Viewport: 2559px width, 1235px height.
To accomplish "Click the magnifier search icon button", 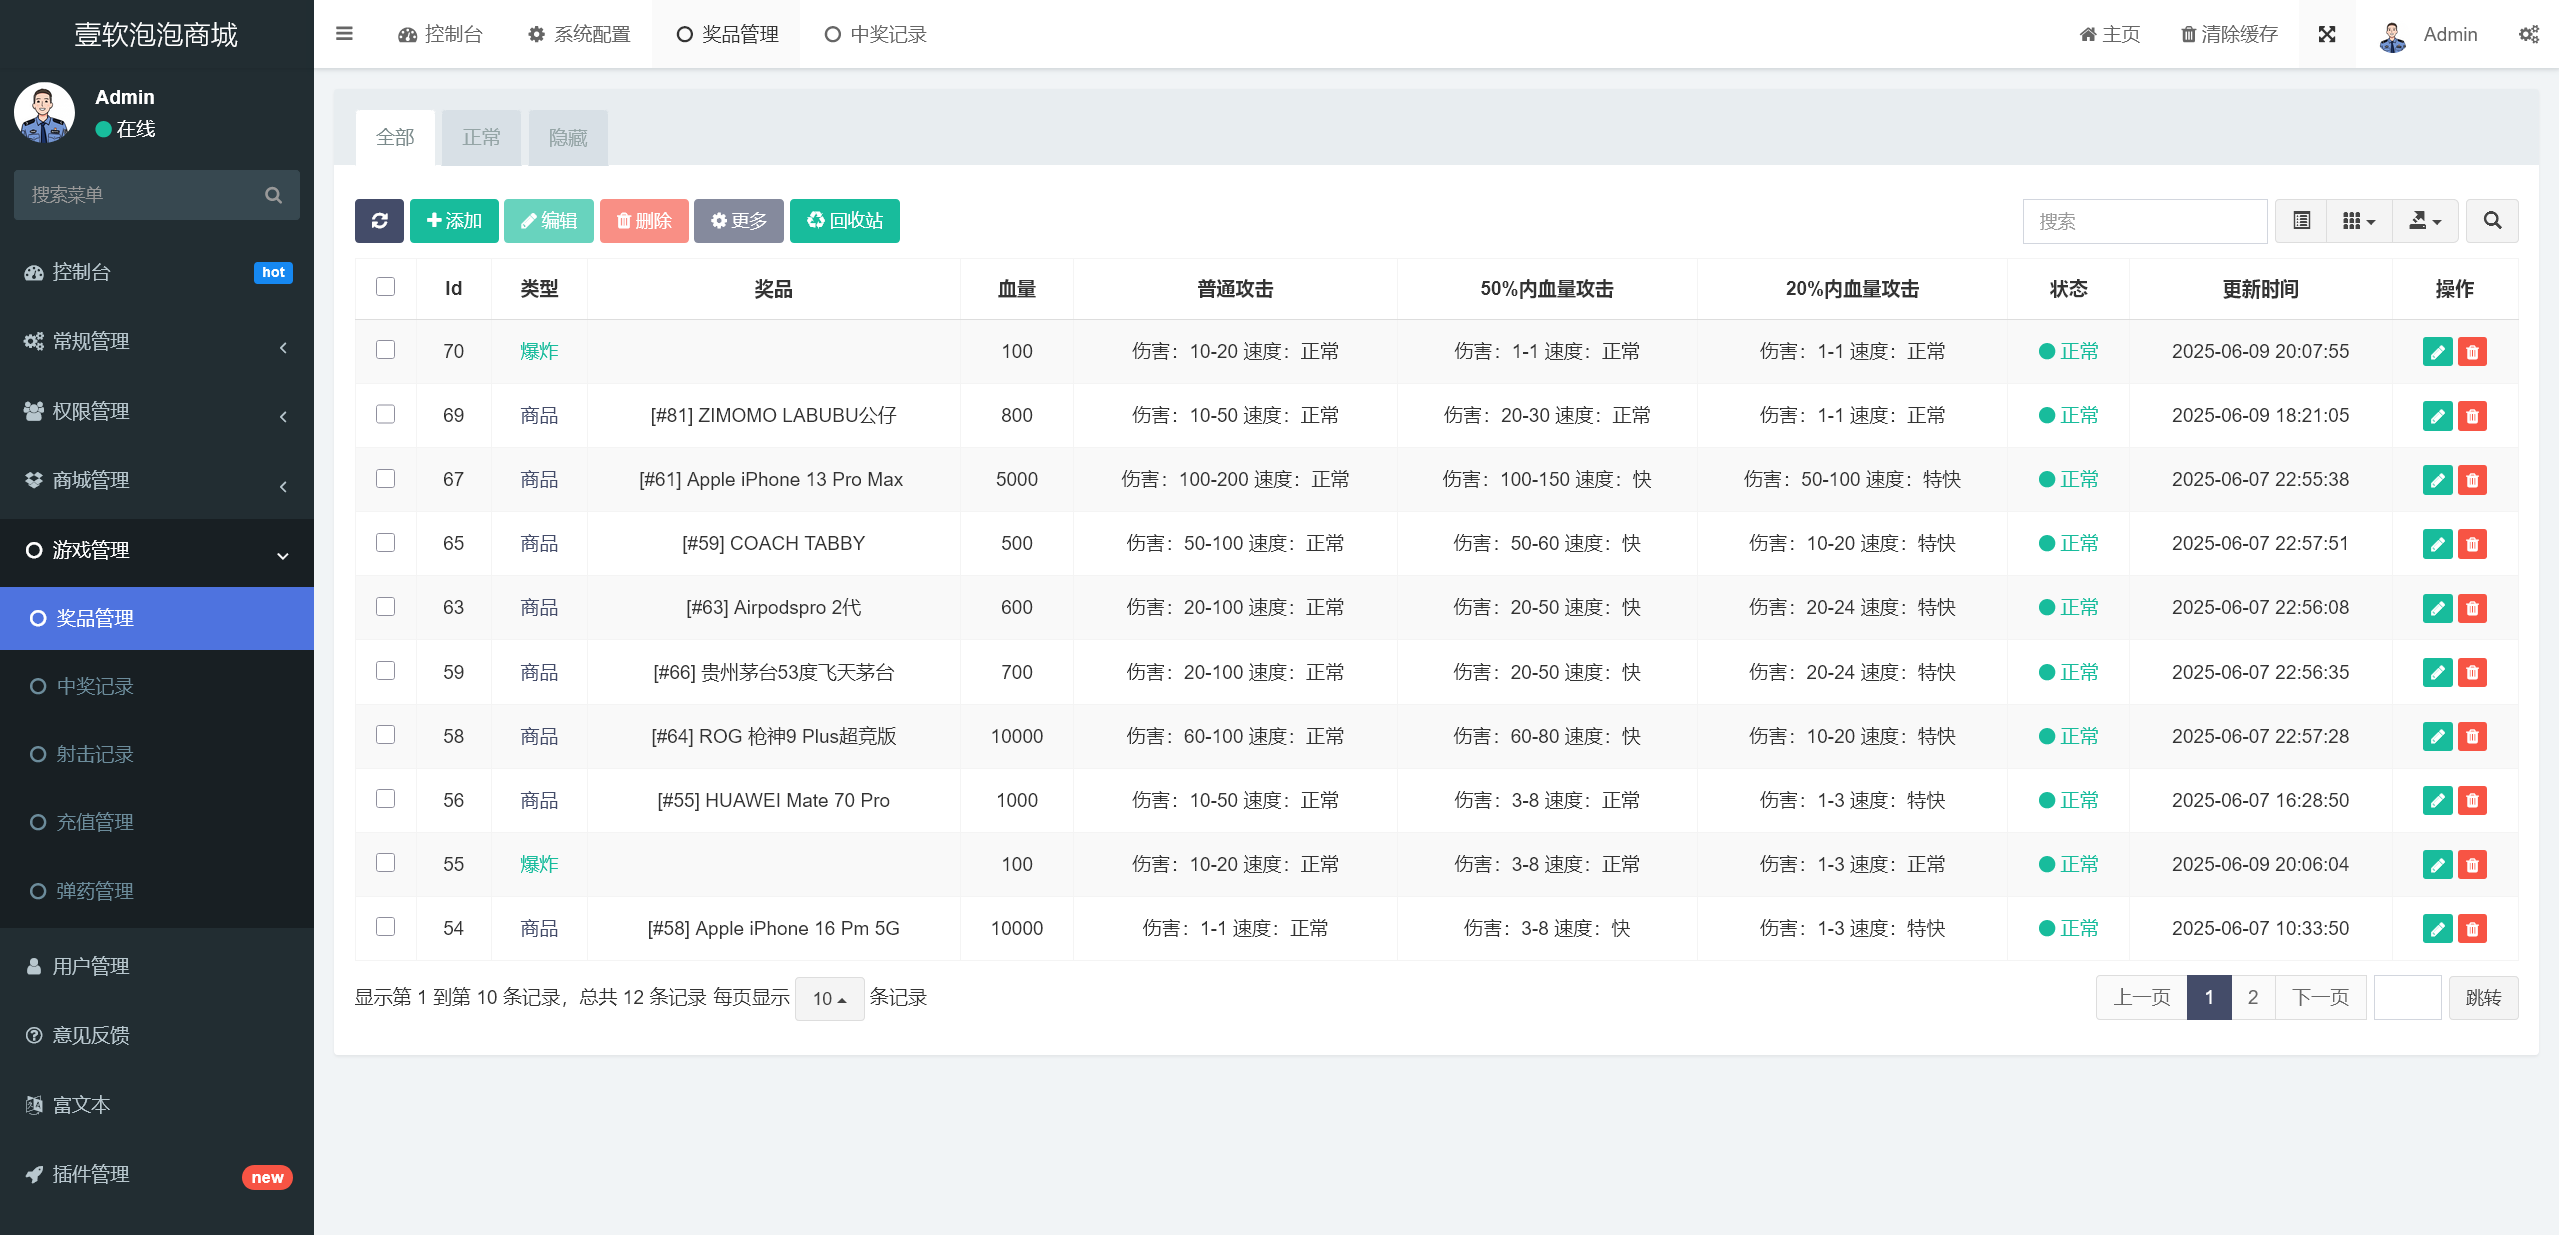I will tap(2491, 221).
